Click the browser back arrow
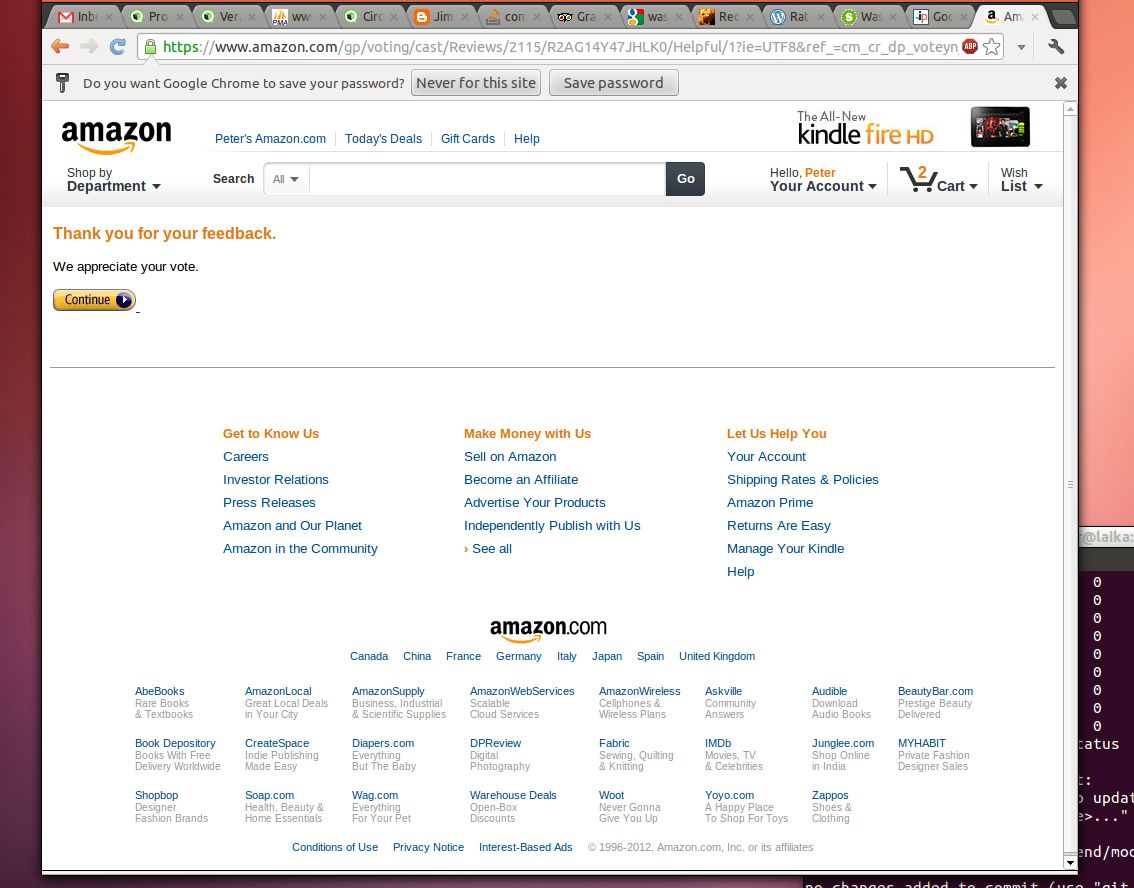 pos(60,47)
